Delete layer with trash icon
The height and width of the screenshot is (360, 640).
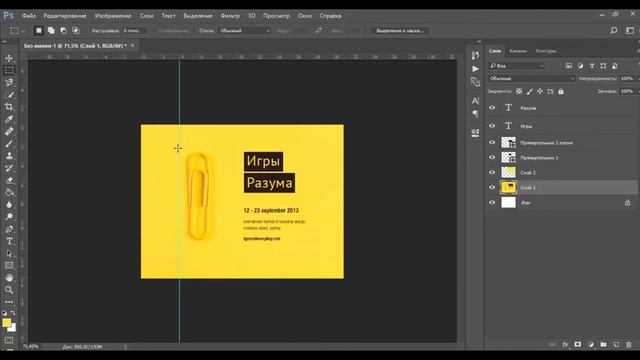[x=629, y=345]
